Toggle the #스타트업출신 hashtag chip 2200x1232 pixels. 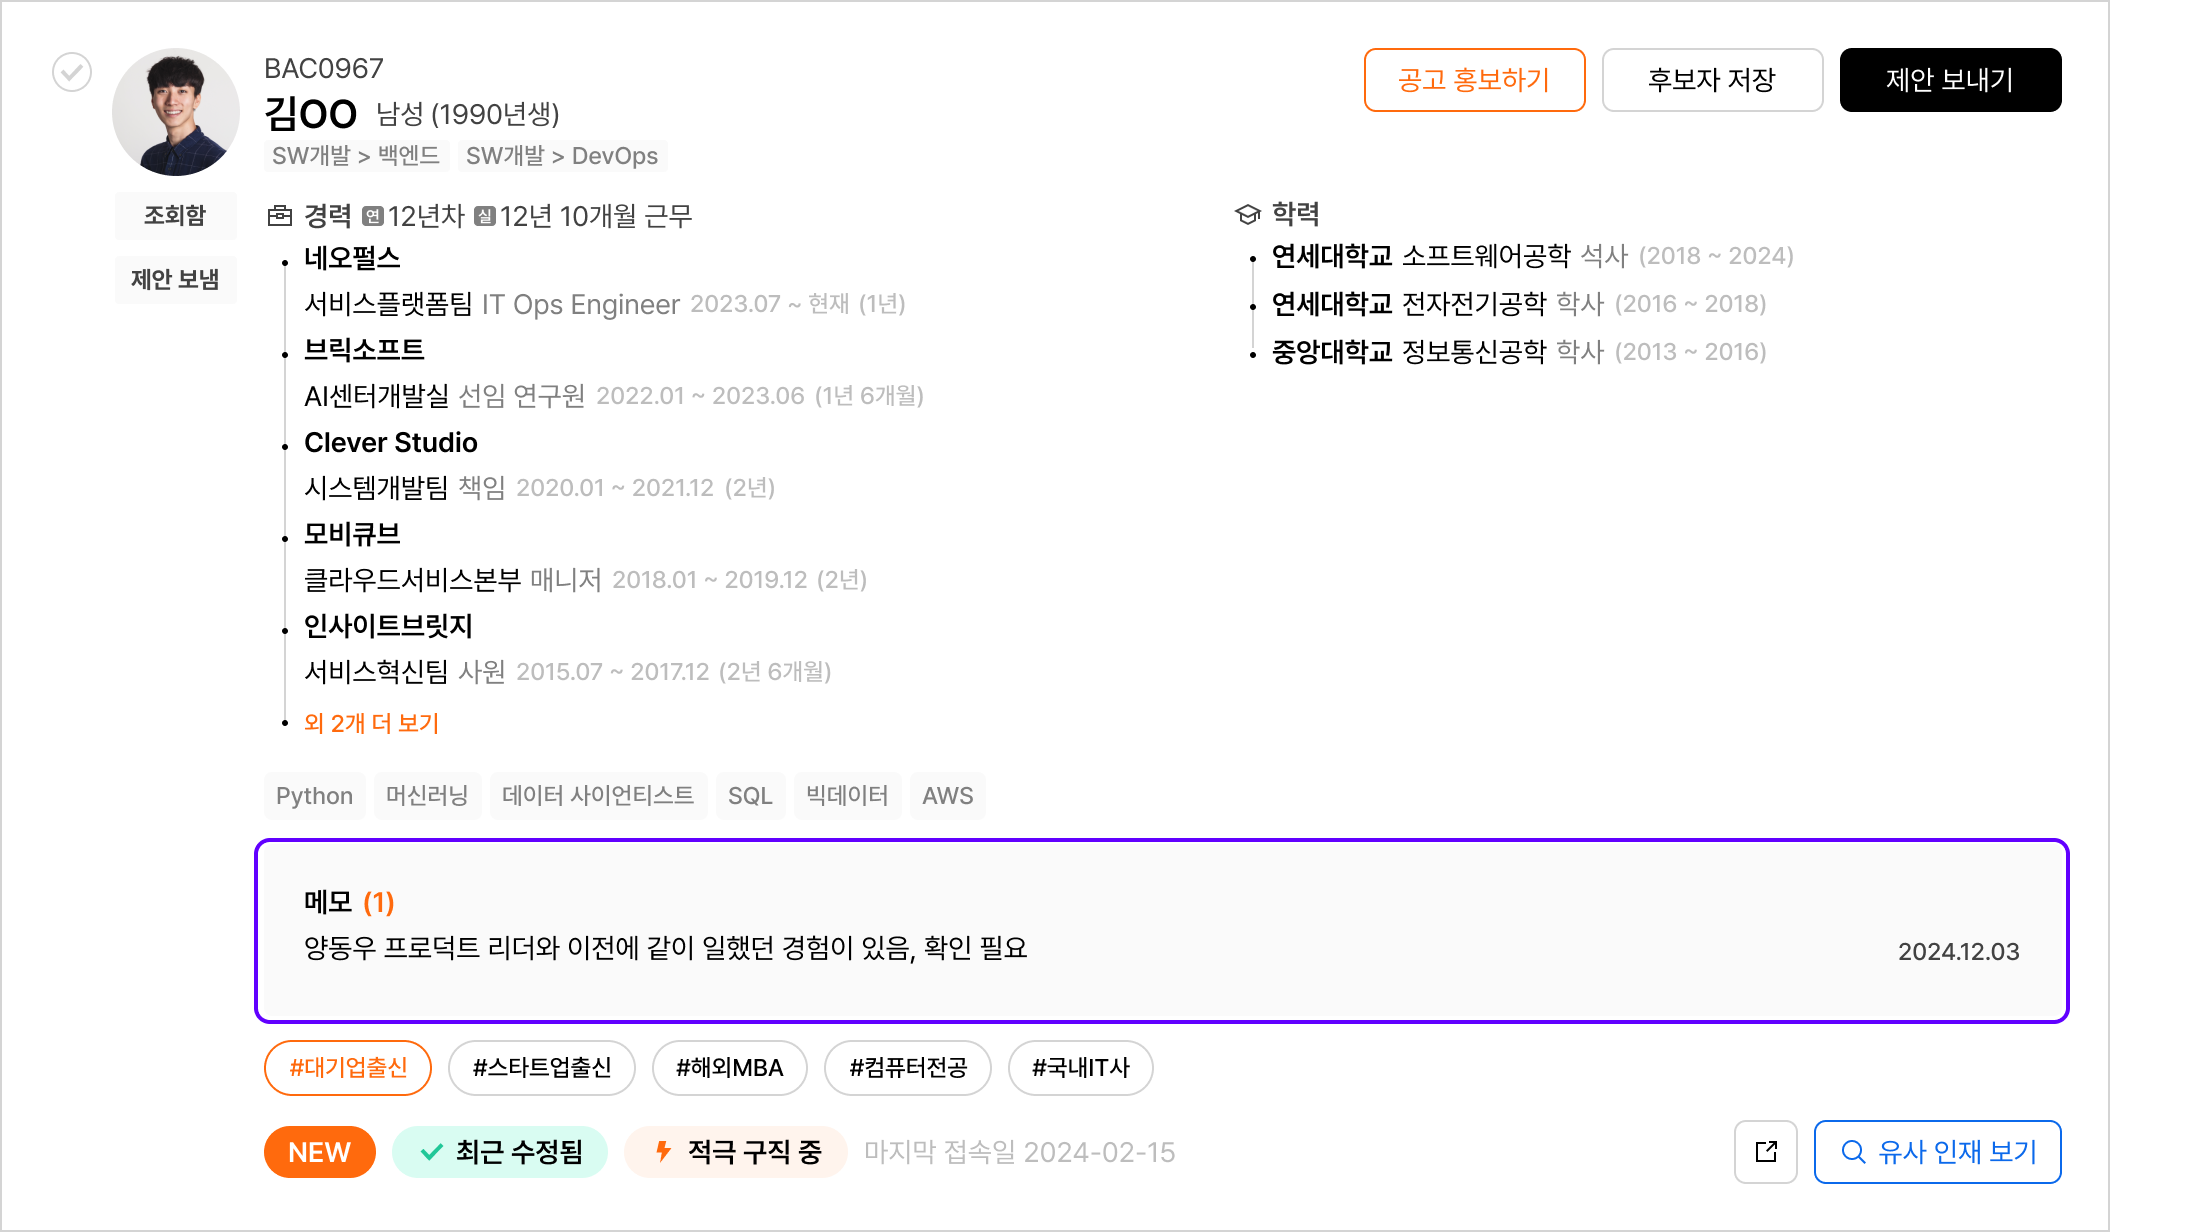[x=542, y=1068]
